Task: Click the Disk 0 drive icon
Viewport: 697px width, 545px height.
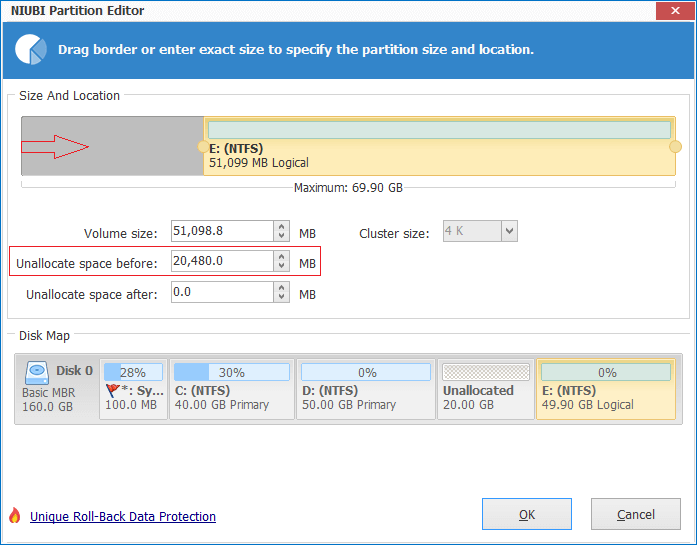Action: (37, 371)
